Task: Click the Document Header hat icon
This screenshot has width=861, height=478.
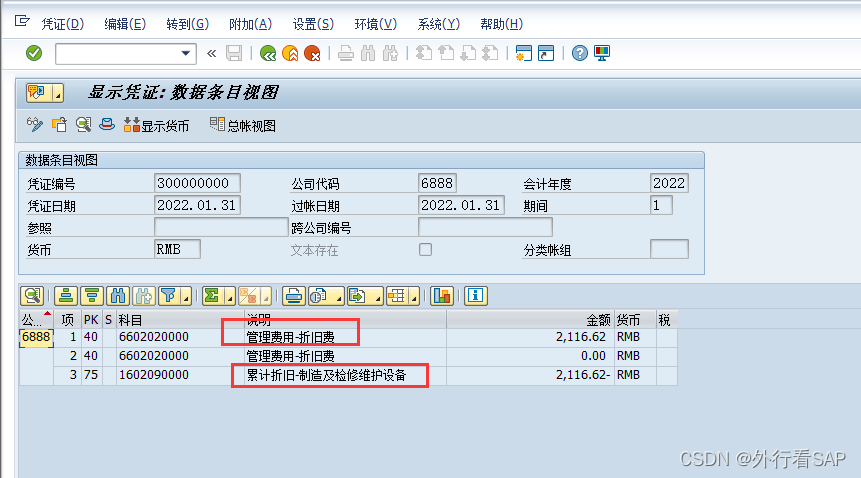Action: point(107,125)
